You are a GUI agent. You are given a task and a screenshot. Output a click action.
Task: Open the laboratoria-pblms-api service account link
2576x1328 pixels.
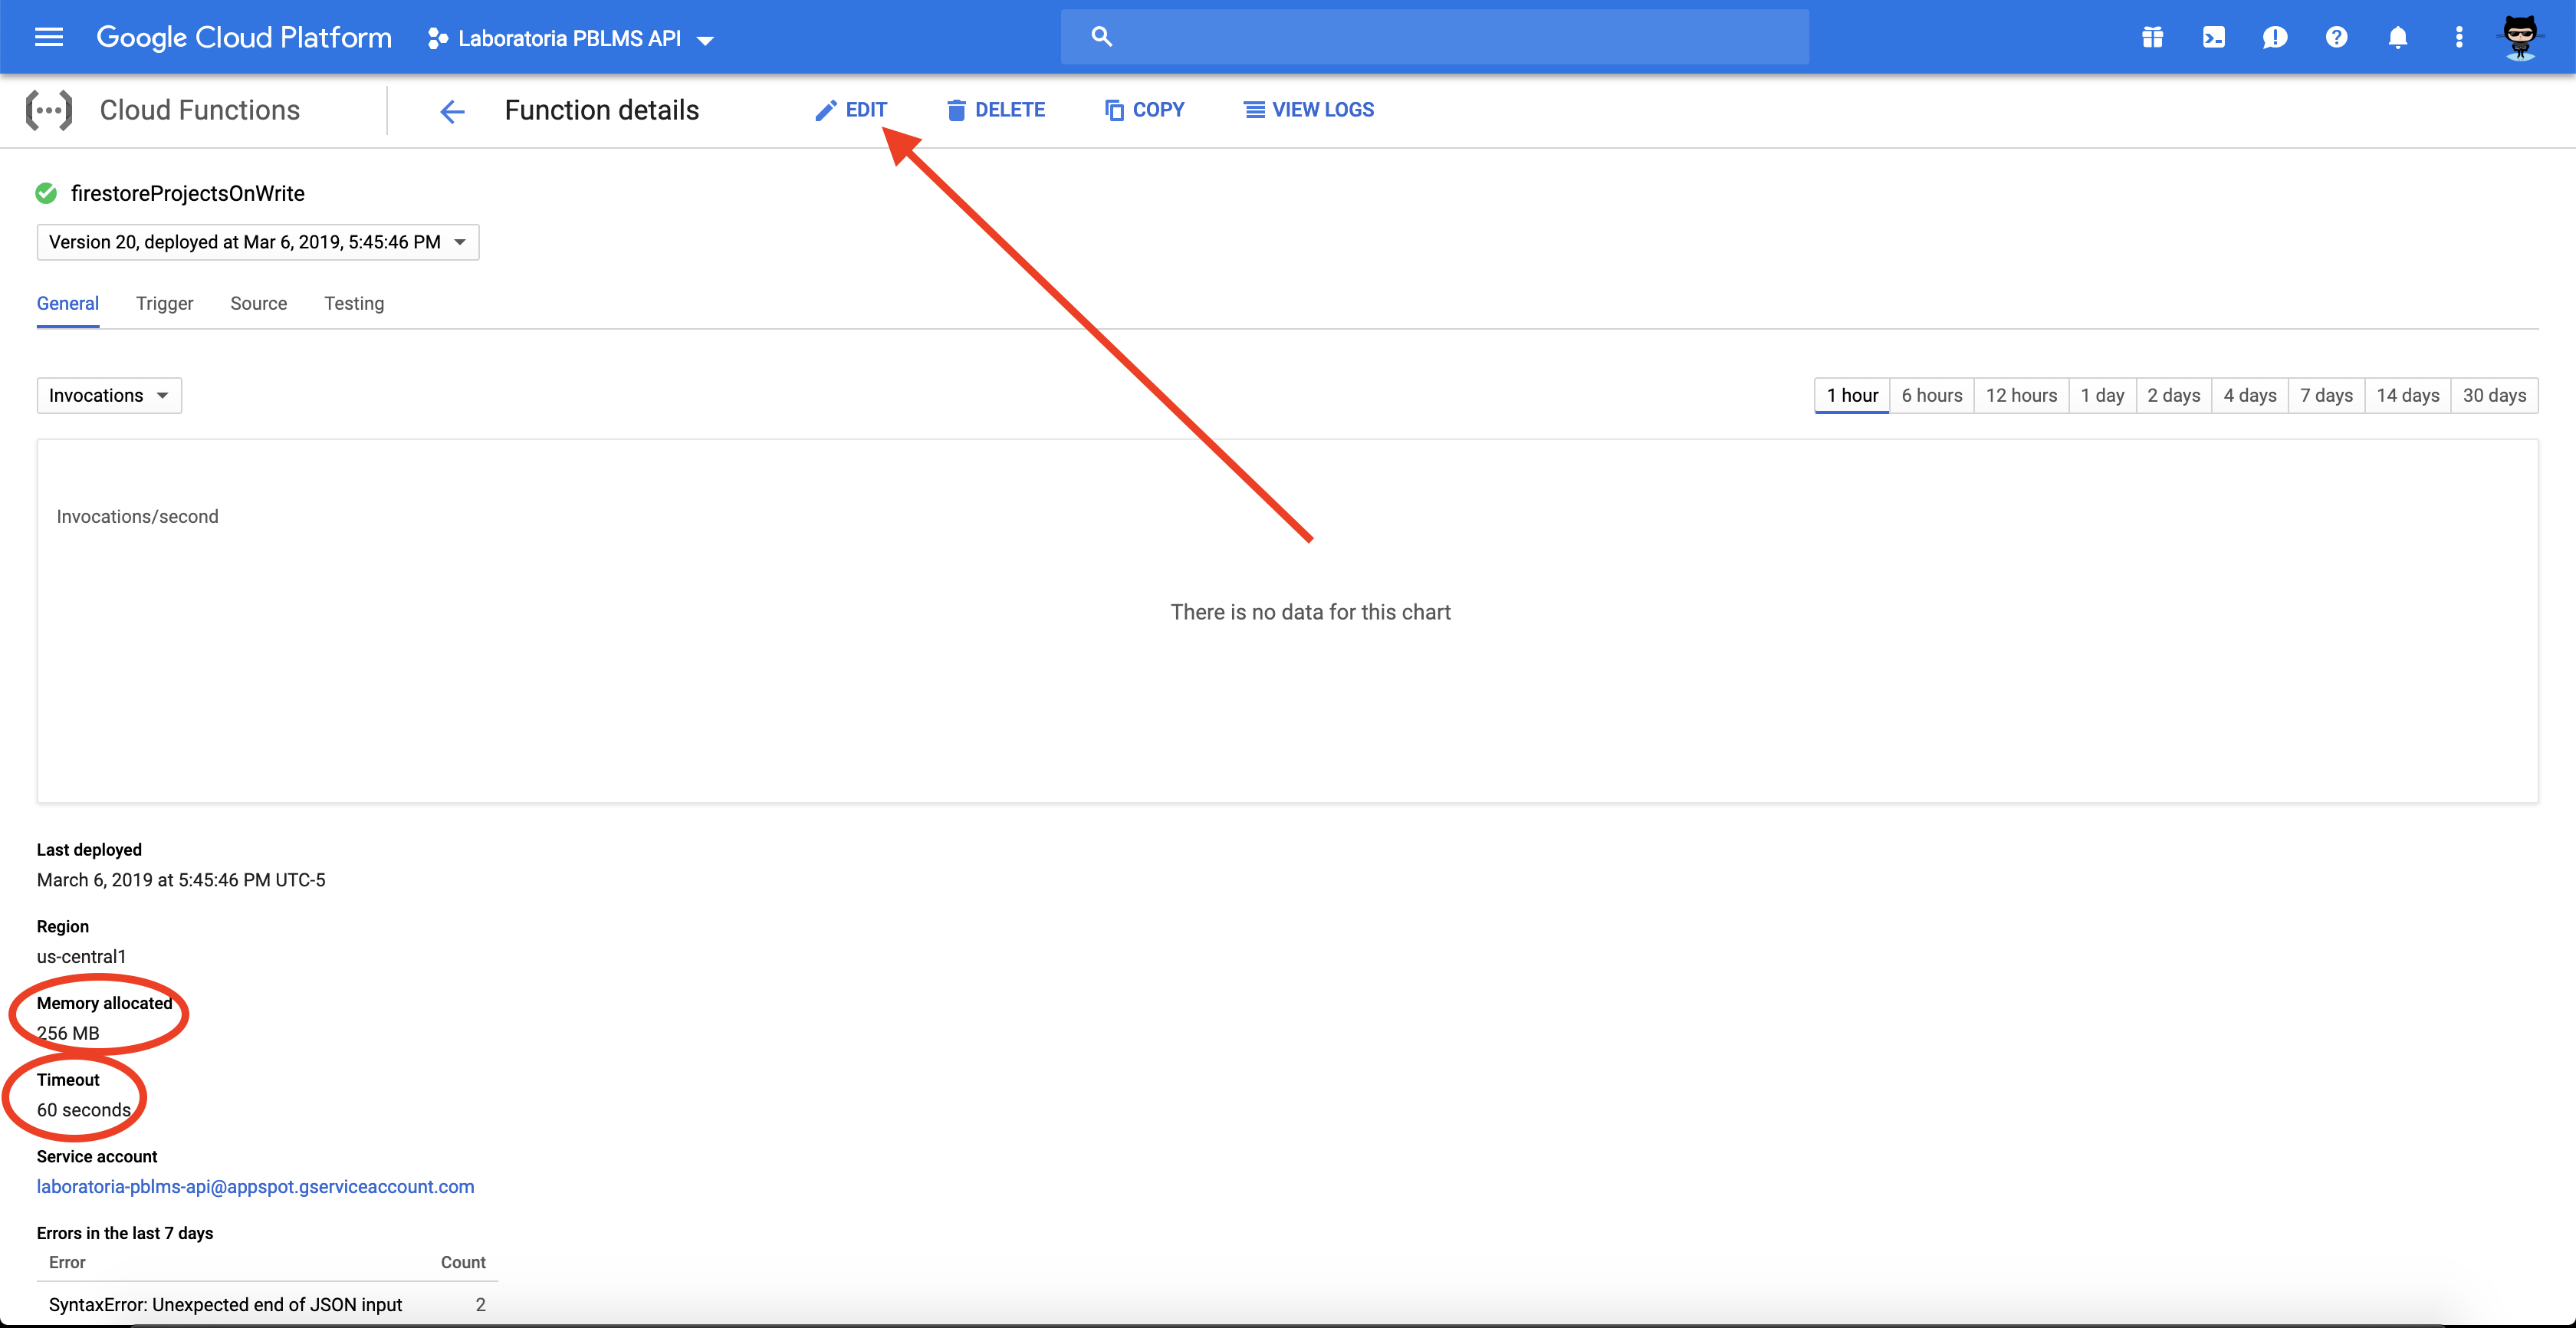click(255, 1186)
